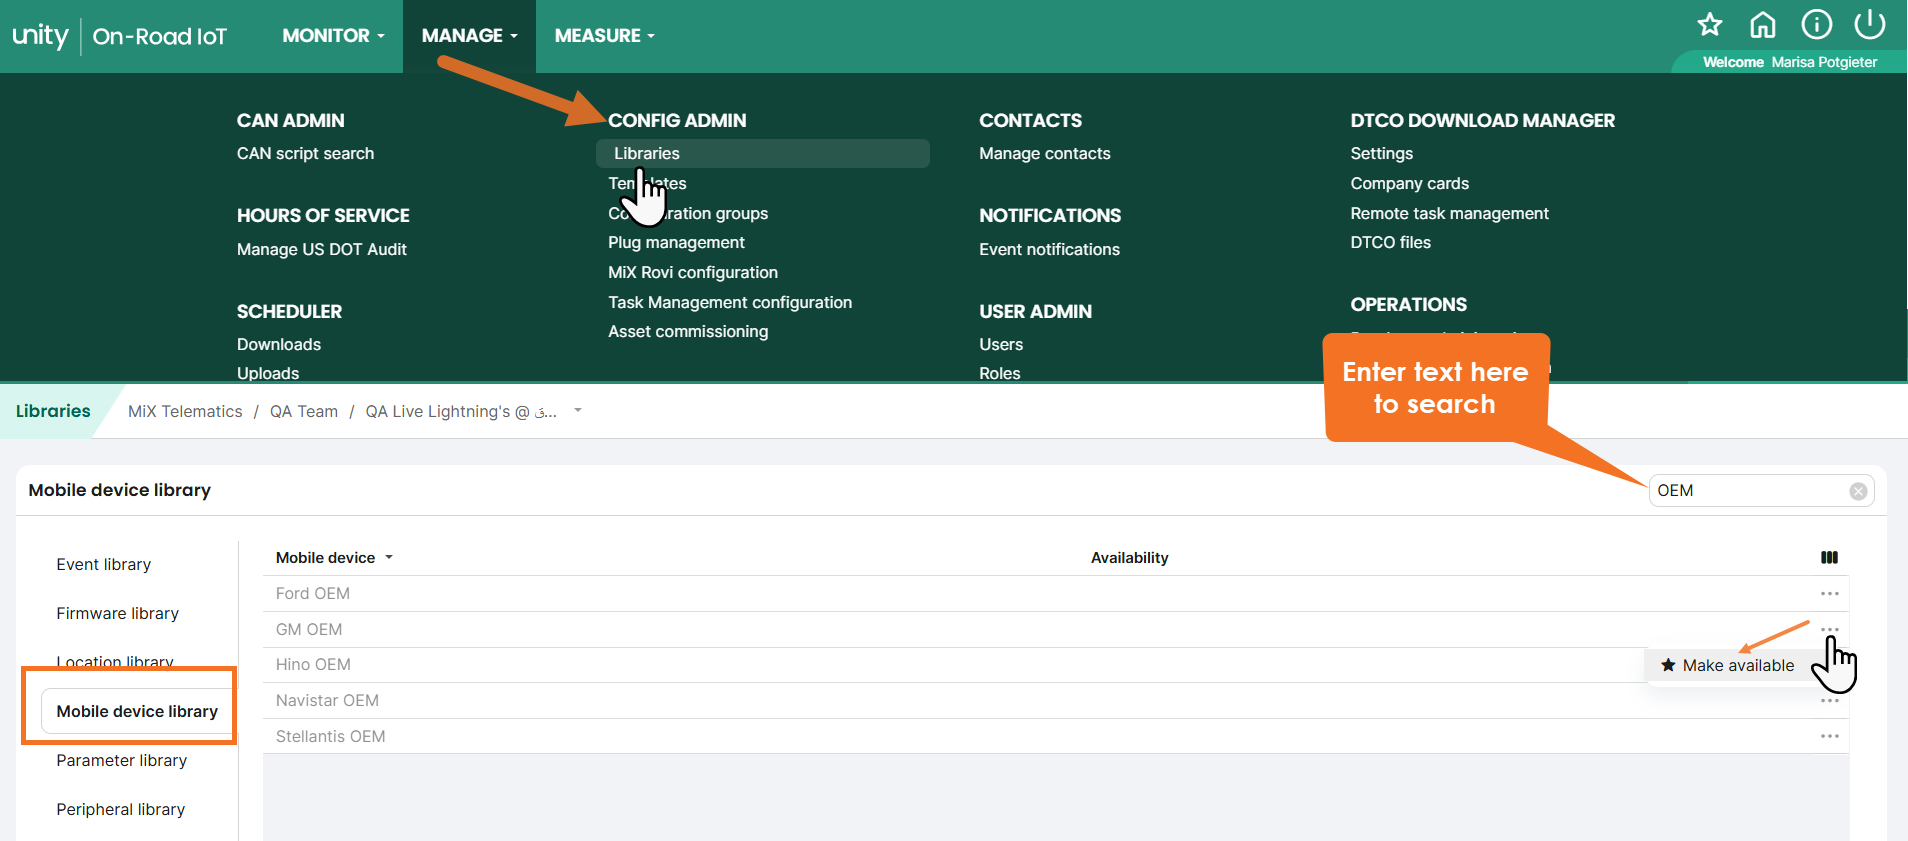Expand the breadcrumb organisation dropdown arrow
The height and width of the screenshot is (841, 1908).
click(578, 411)
